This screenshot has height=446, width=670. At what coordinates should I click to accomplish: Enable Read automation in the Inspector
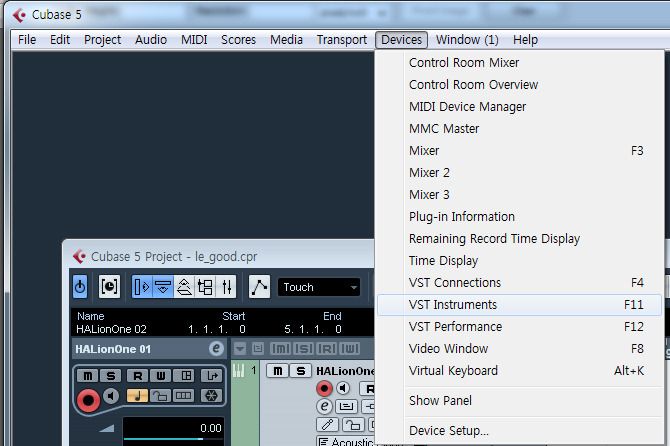tap(138, 376)
